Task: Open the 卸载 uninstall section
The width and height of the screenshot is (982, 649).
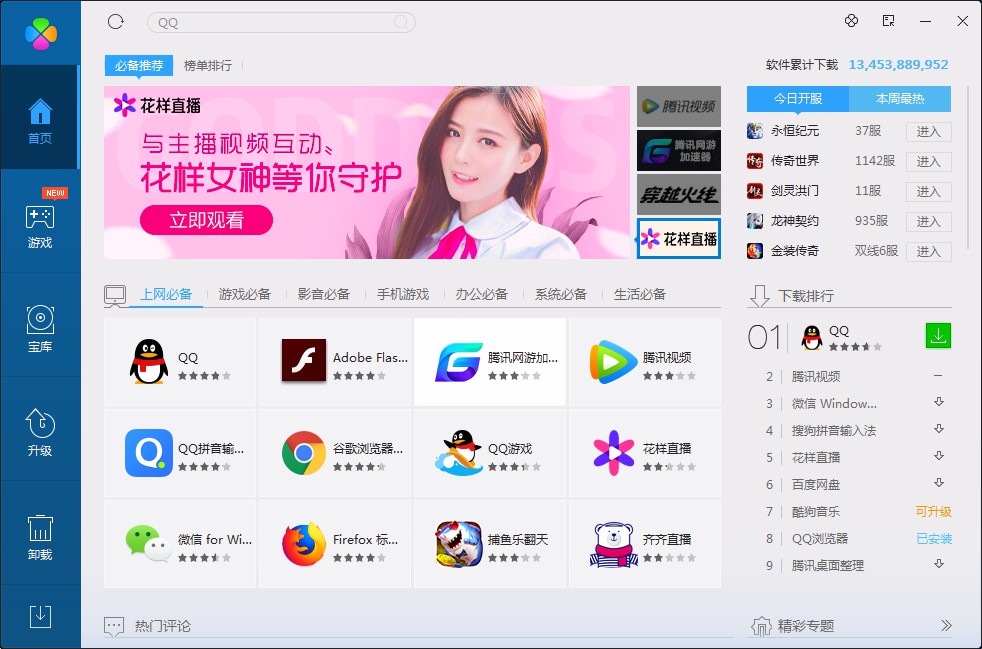Action: 40,534
